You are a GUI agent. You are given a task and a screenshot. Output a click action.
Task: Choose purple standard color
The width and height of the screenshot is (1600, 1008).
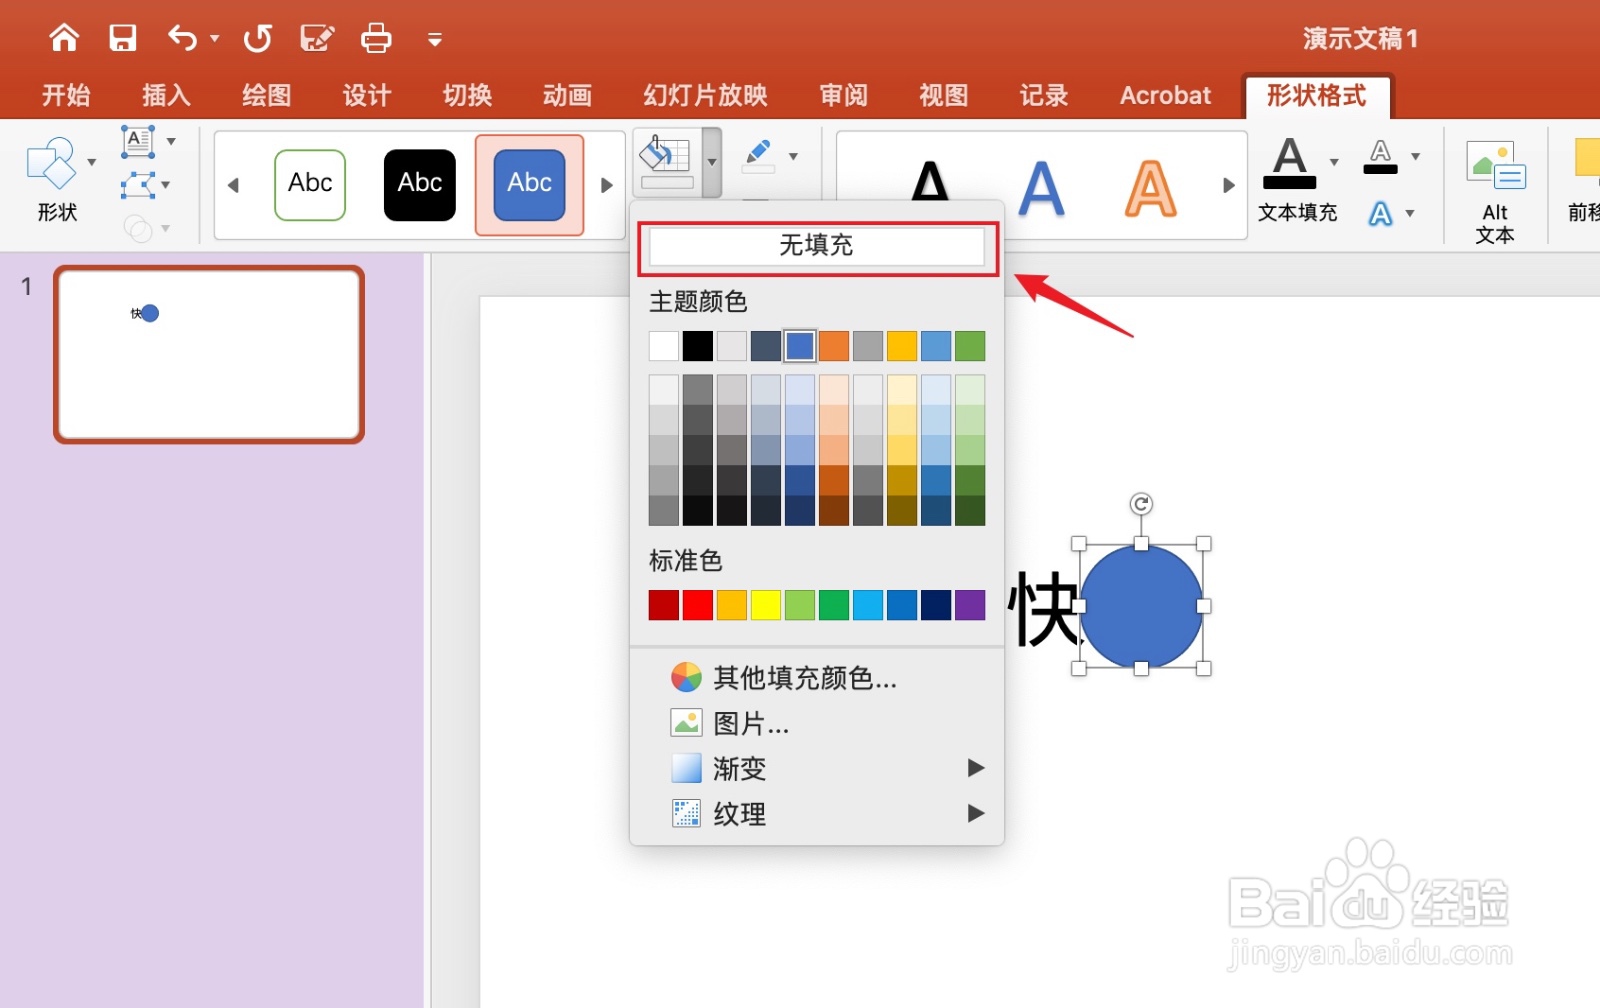[970, 605]
